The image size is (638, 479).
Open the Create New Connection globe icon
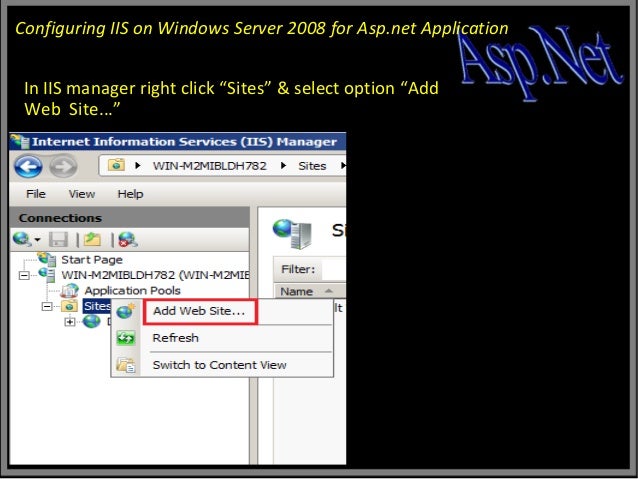[x=22, y=239]
